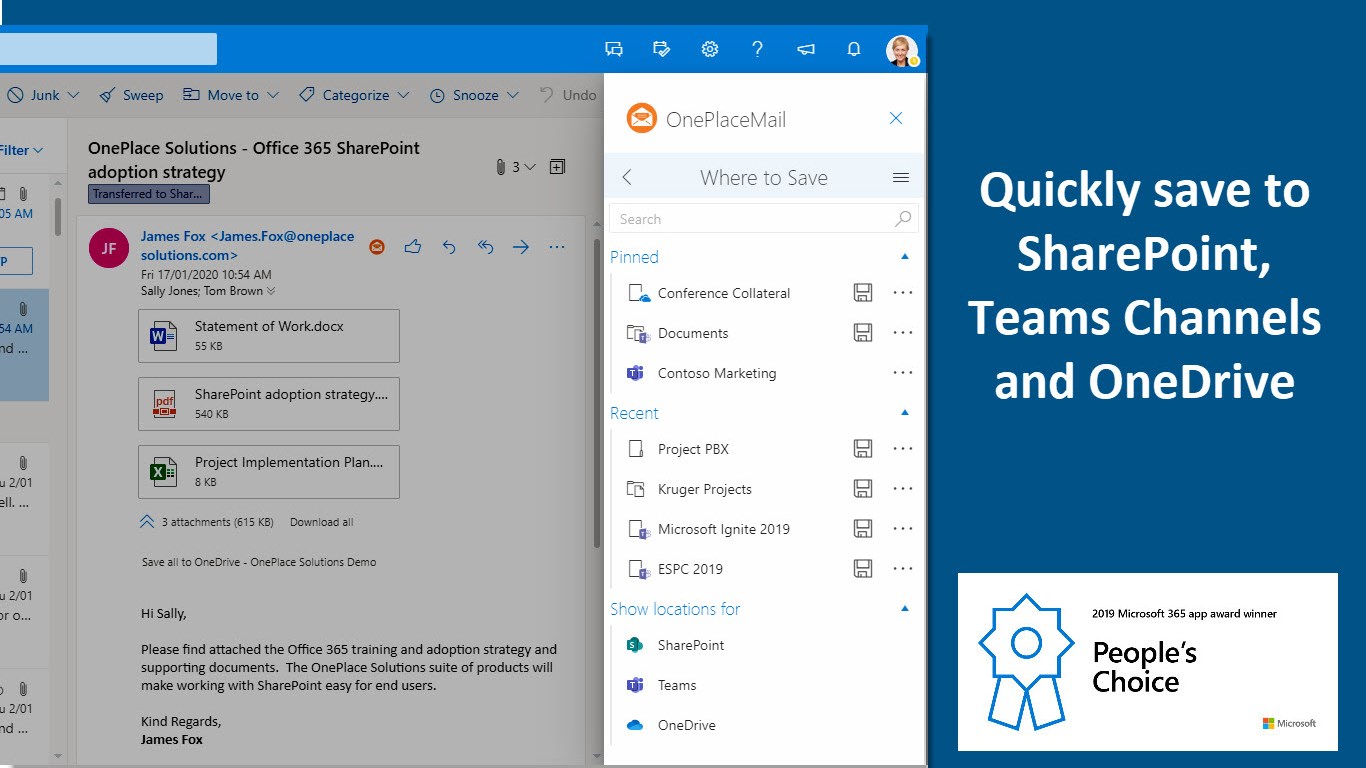Open more options for ESPC 2019
The height and width of the screenshot is (768, 1366).
click(x=903, y=569)
